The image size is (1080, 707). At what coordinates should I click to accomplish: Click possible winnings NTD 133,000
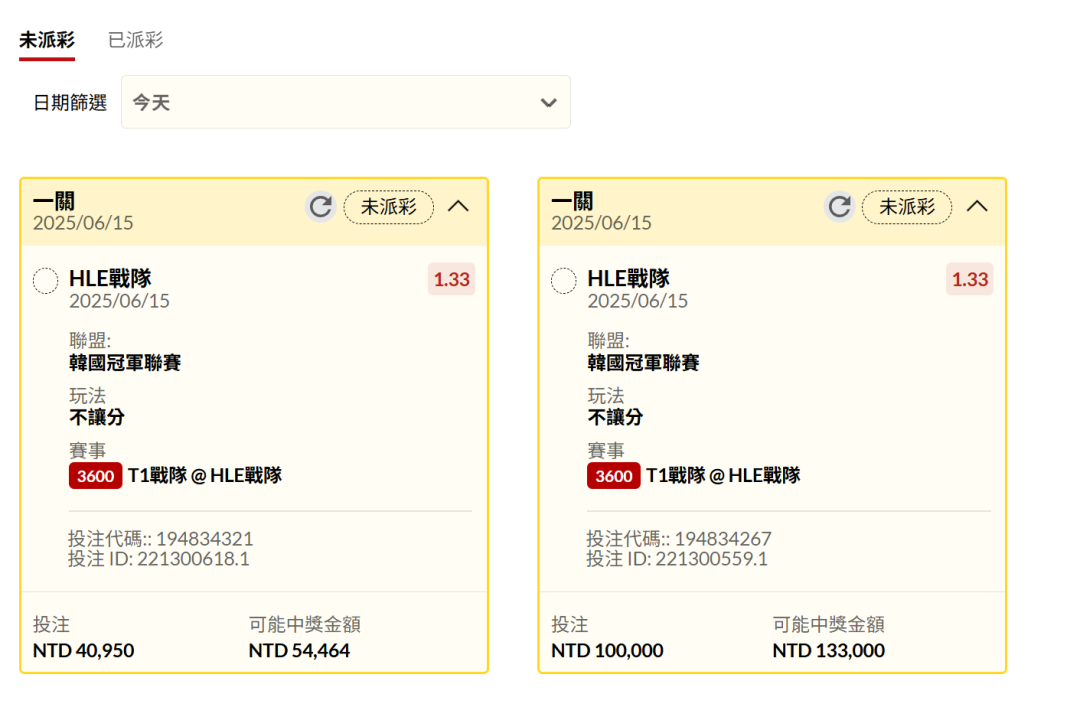[x=828, y=650]
